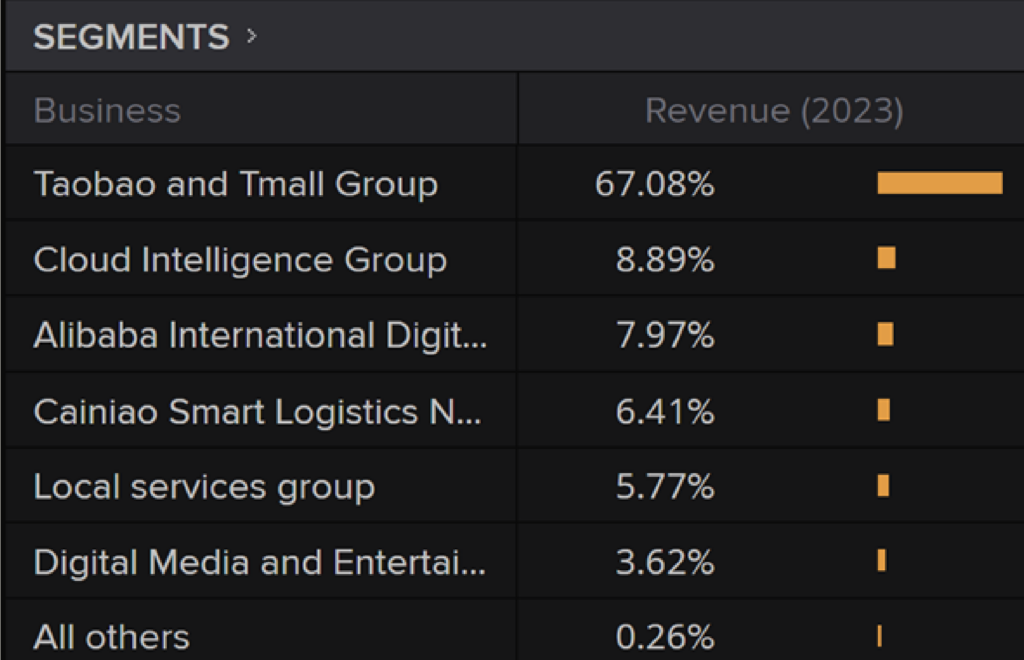The width and height of the screenshot is (1024, 660).
Task: Expand the SEGMENTS chevron arrow
Action: point(252,37)
